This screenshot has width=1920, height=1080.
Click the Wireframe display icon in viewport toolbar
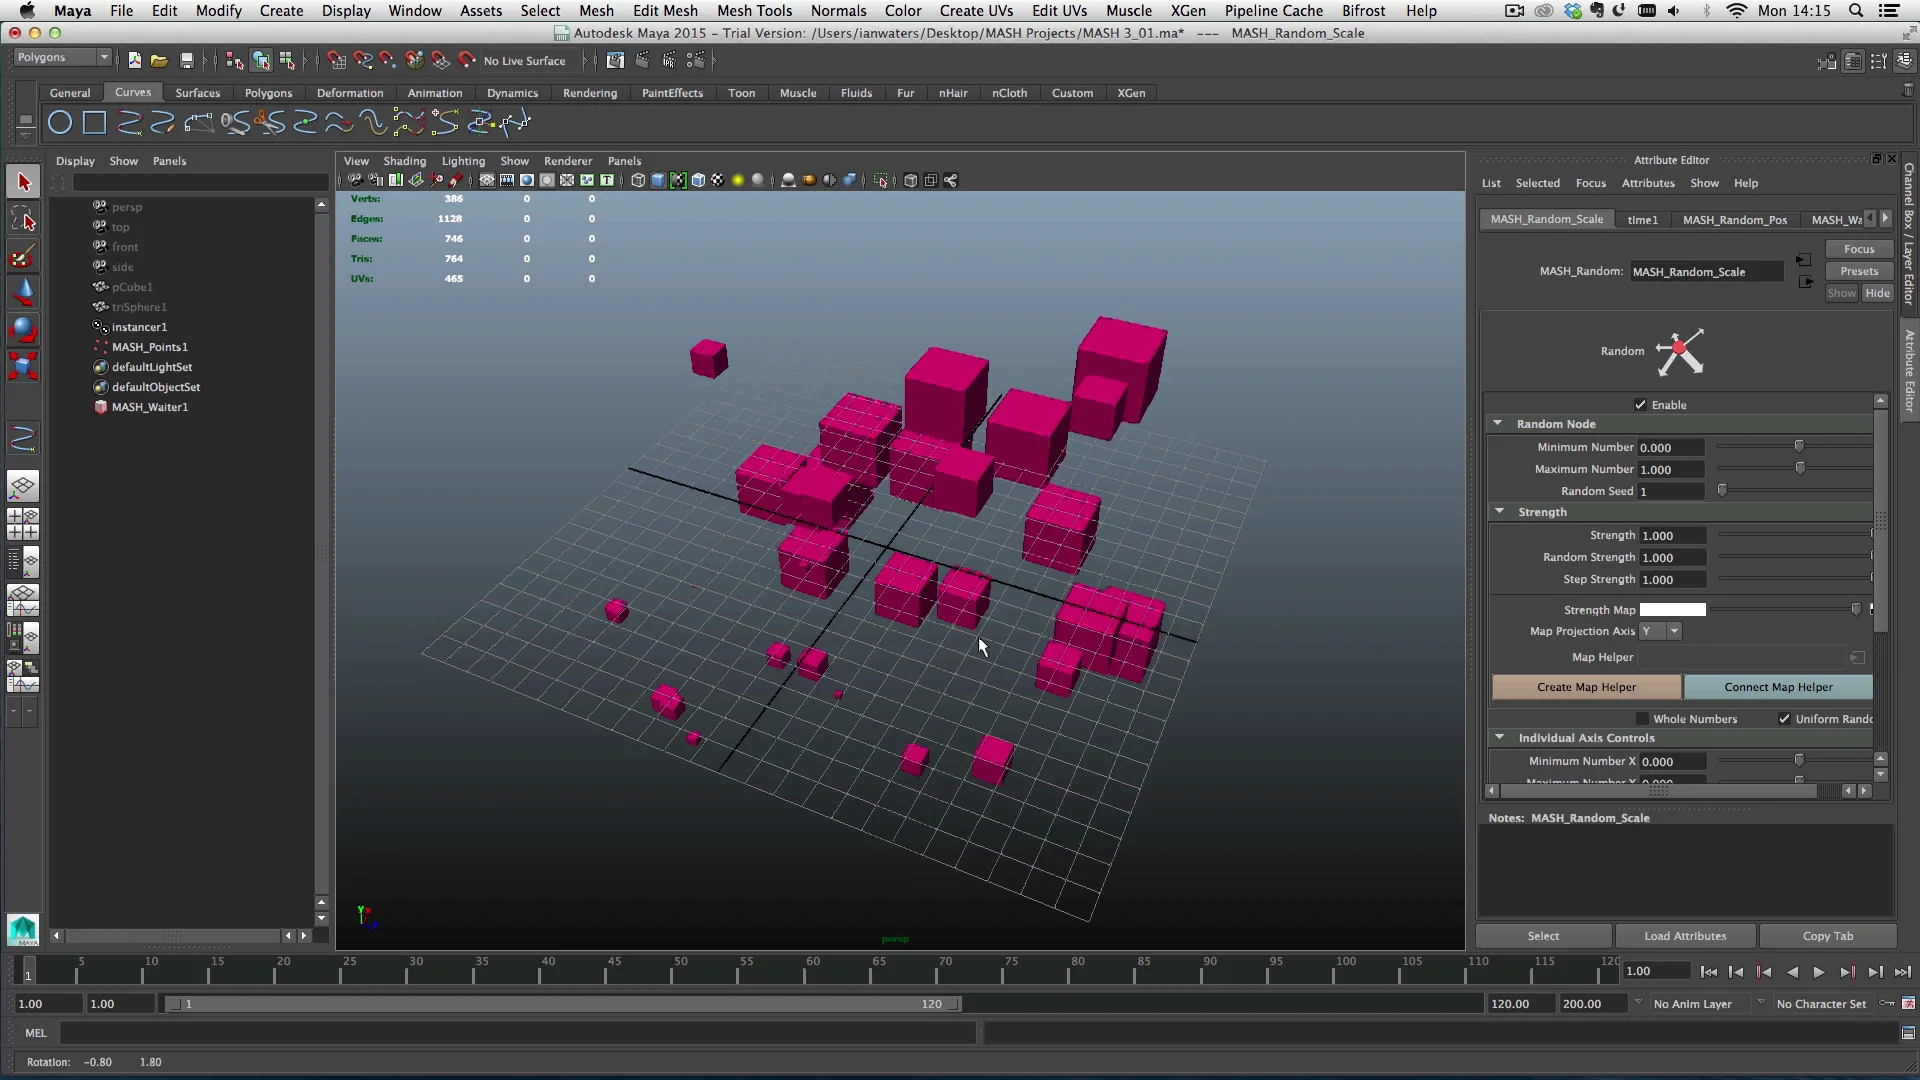pyautogui.click(x=637, y=180)
